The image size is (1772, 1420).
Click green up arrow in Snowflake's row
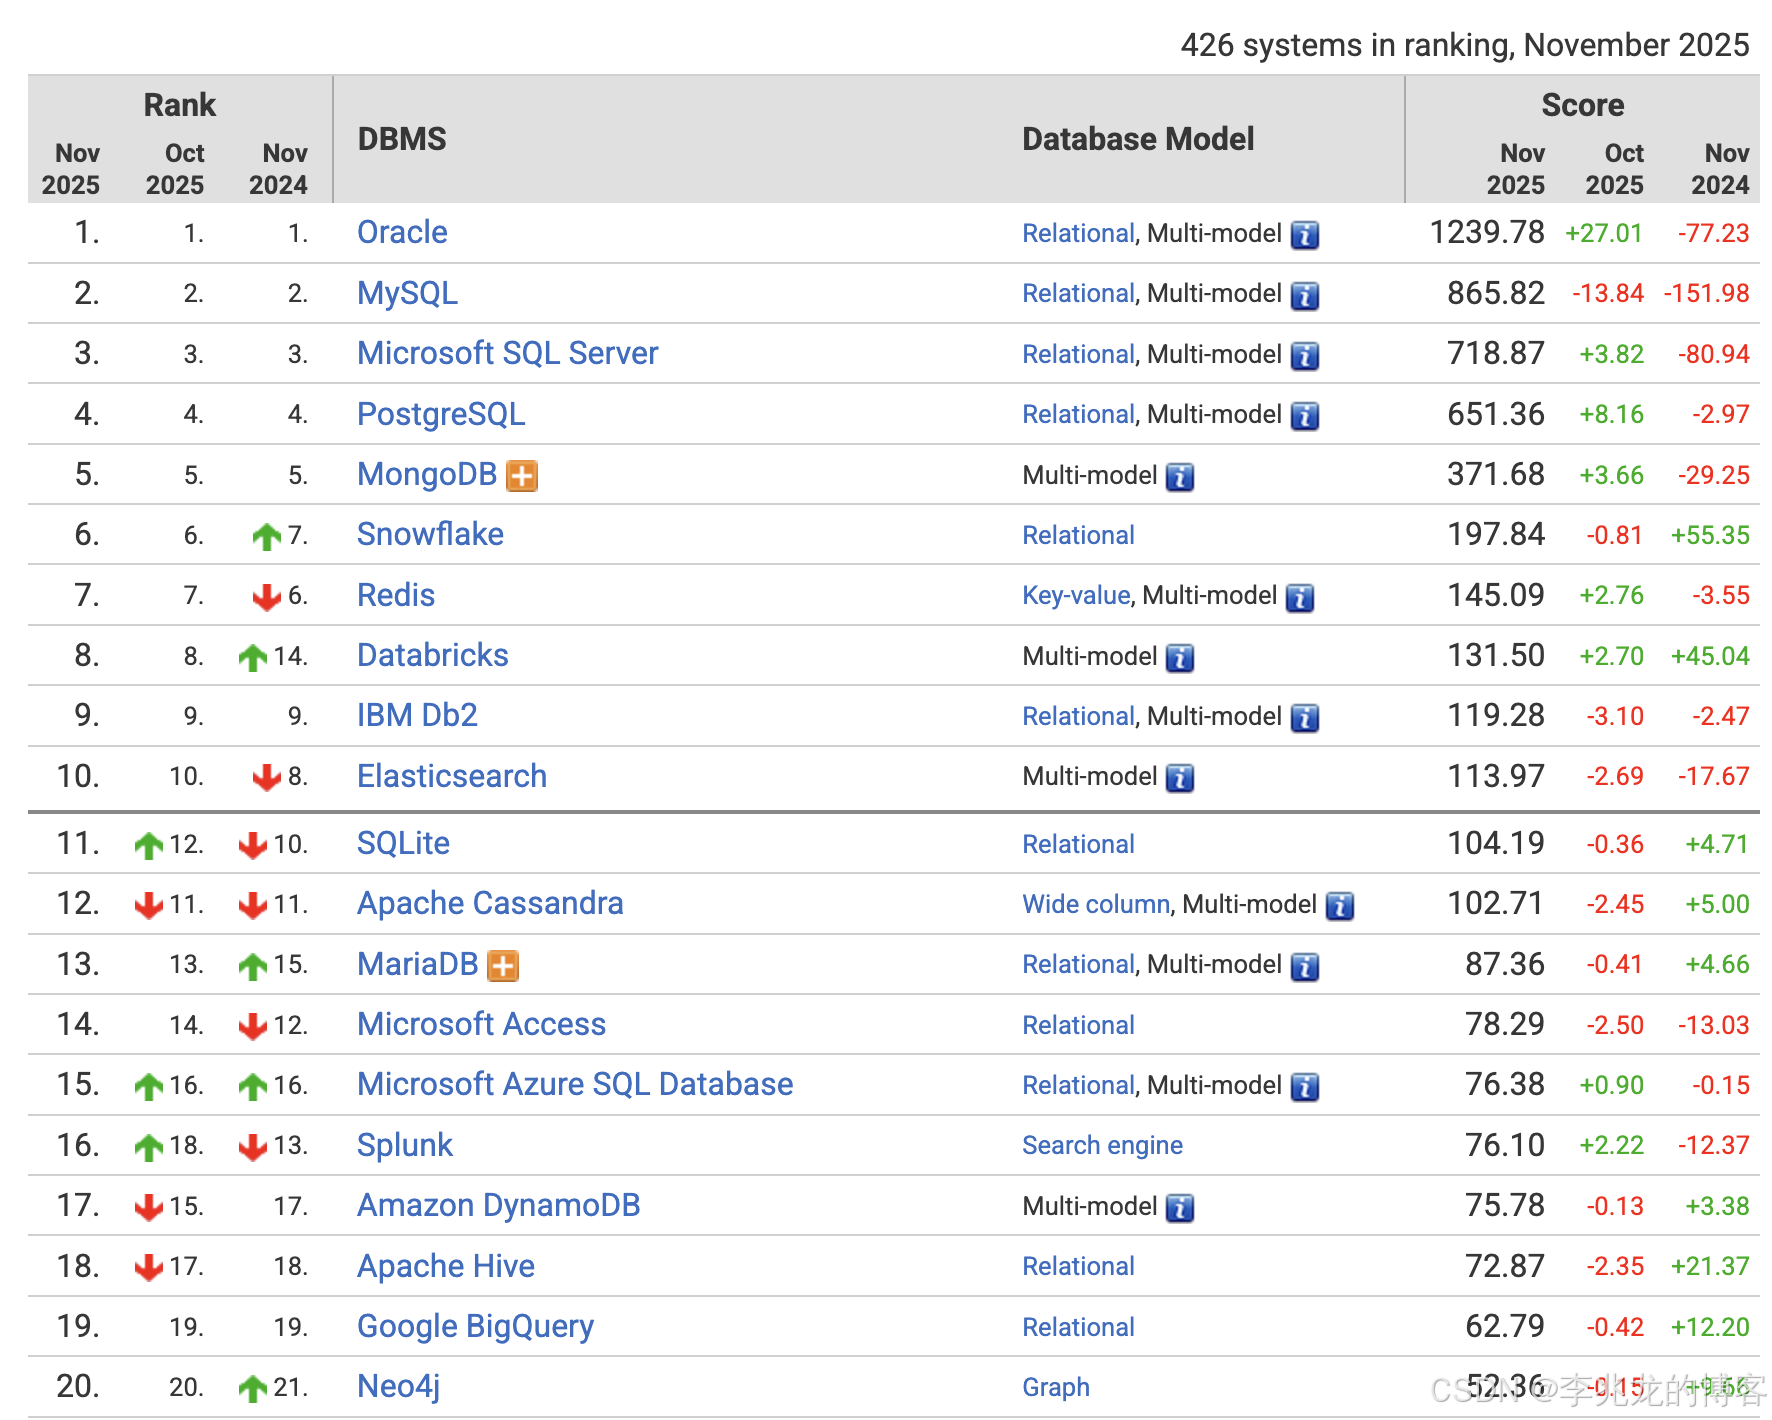[267, 537]
